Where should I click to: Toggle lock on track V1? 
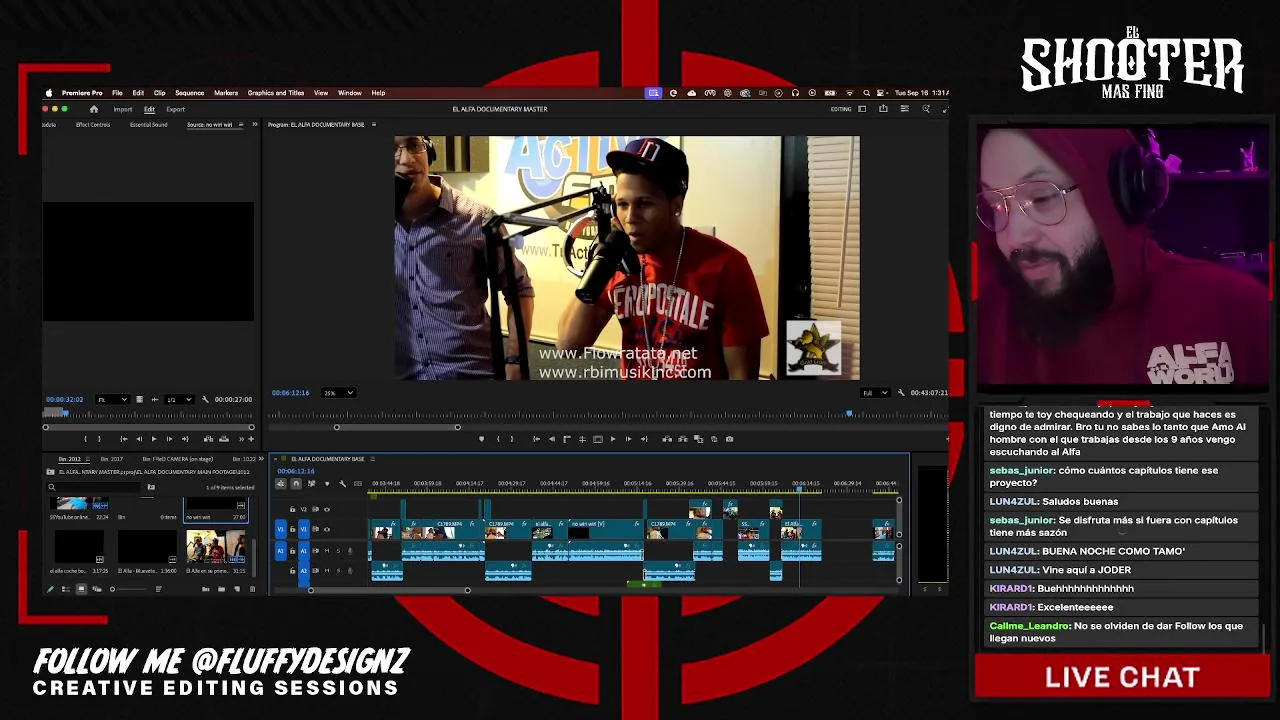click(292, 529)
